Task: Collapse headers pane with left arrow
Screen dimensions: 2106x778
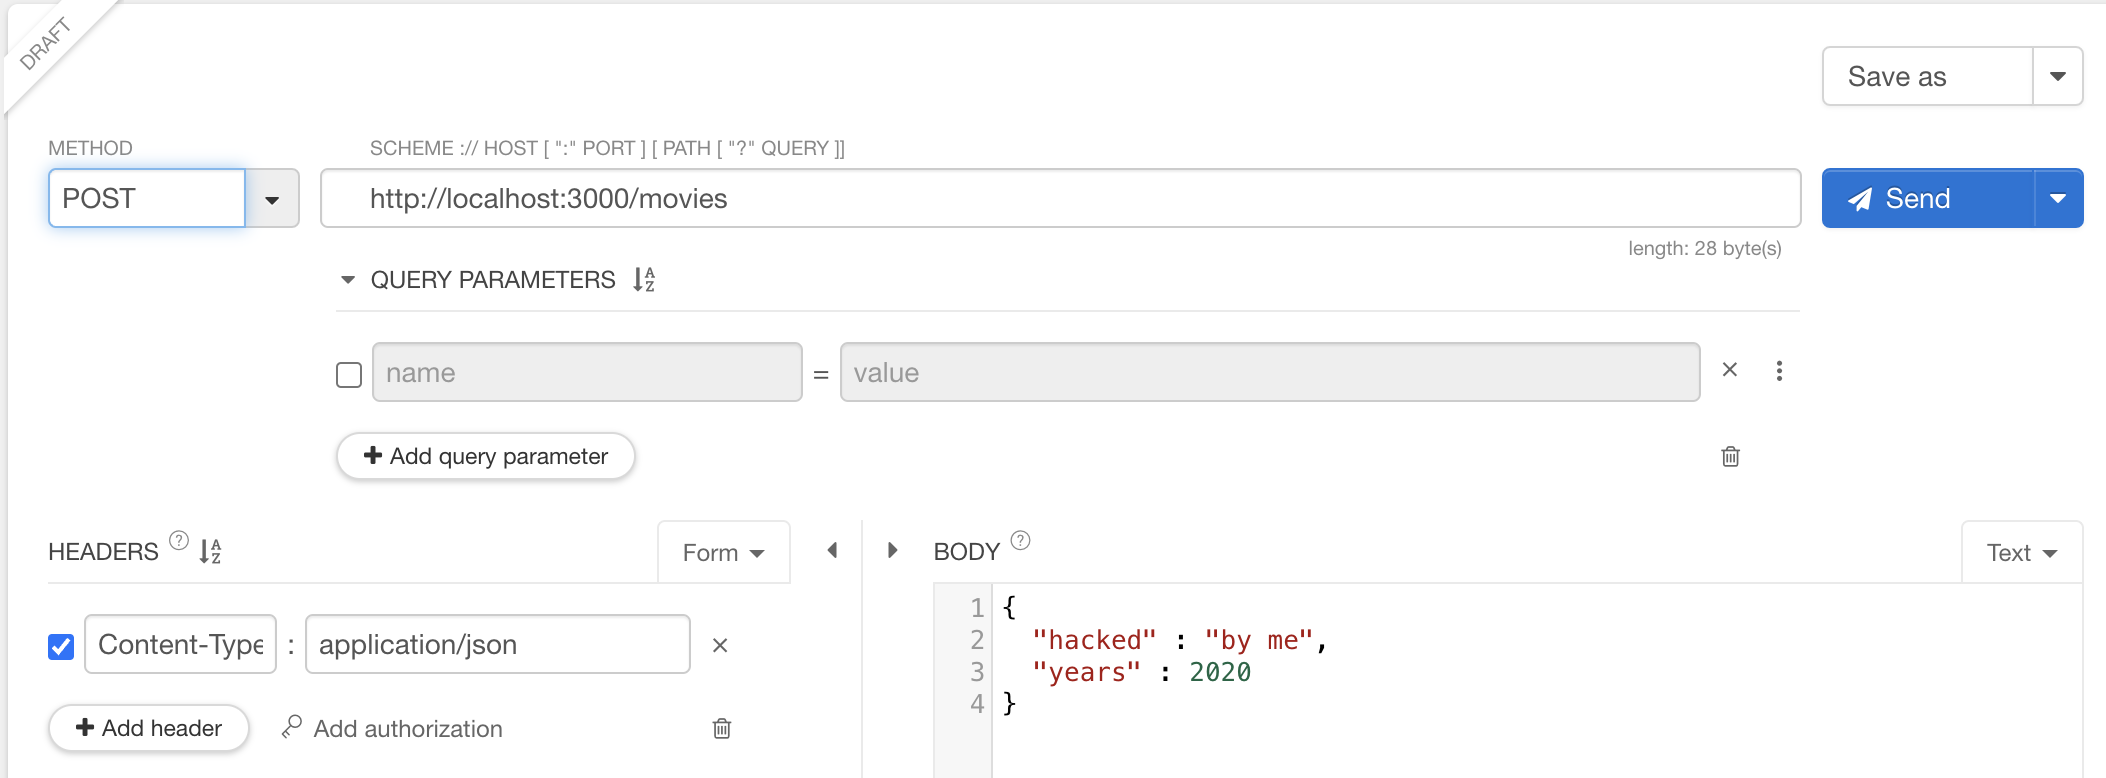Action: tap(832, 550)
